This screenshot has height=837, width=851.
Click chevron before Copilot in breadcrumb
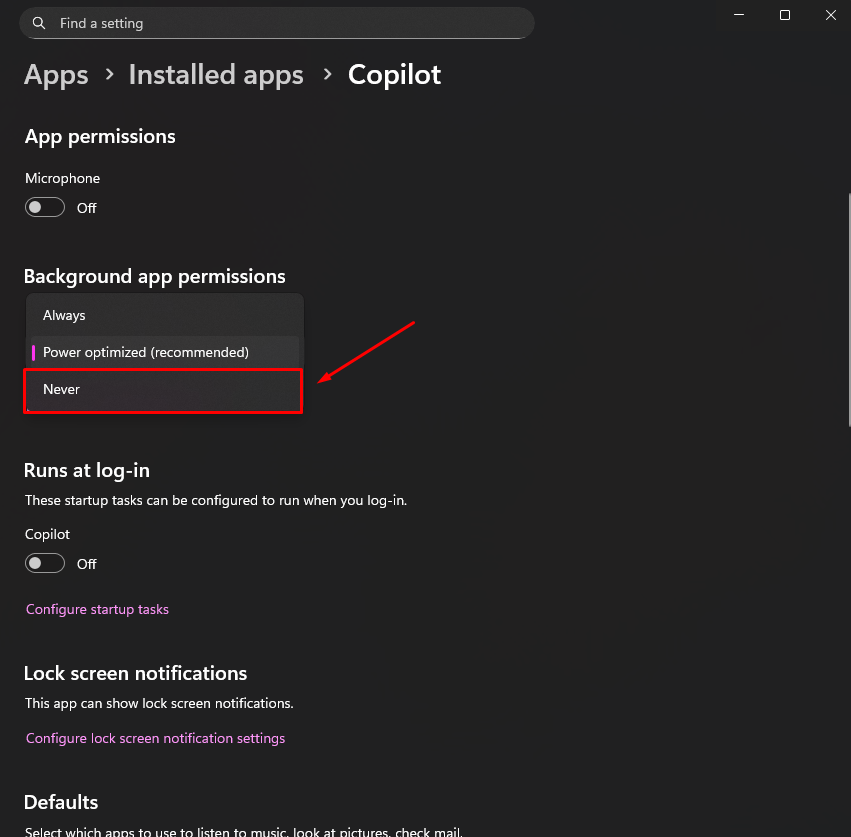pyautogui.click(x=326, y=76)
